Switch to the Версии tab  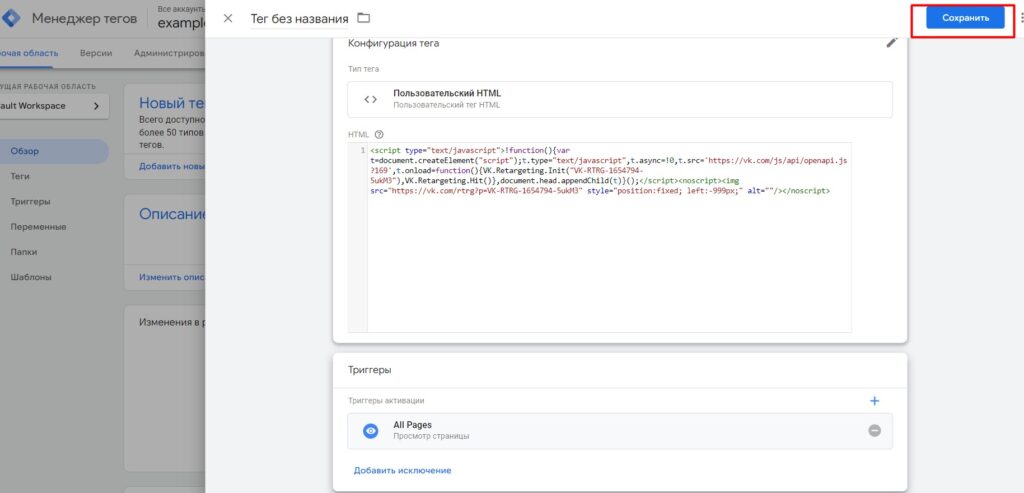tap(96, 53)
